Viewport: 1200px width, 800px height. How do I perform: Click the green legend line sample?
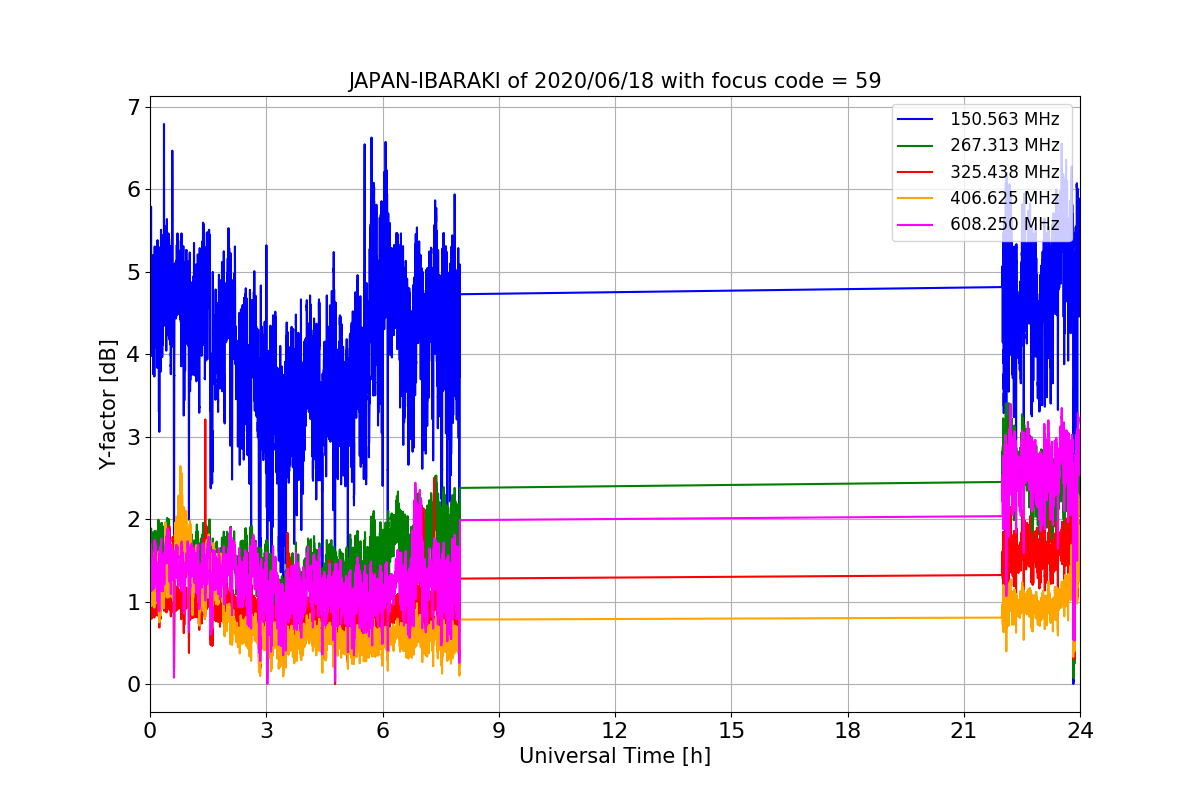916,145
